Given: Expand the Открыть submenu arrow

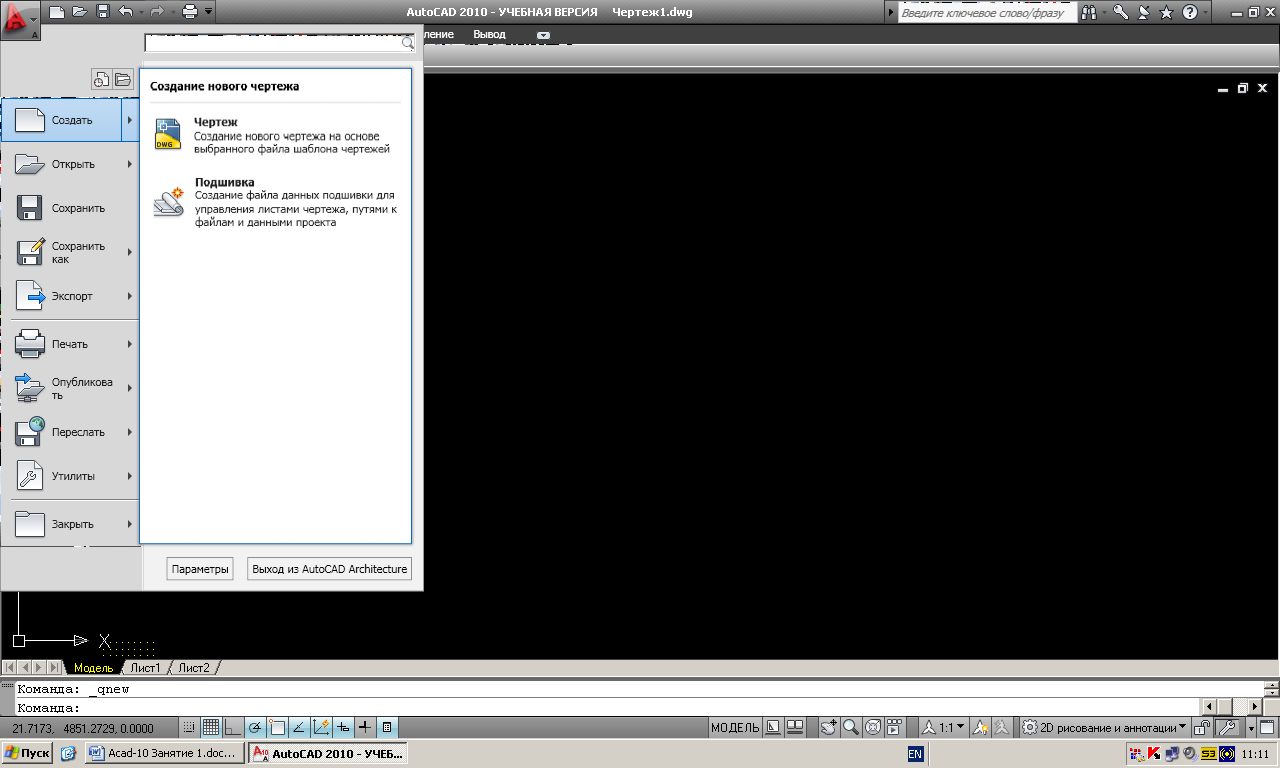Looking at the screenshot, I should (130, 164).
